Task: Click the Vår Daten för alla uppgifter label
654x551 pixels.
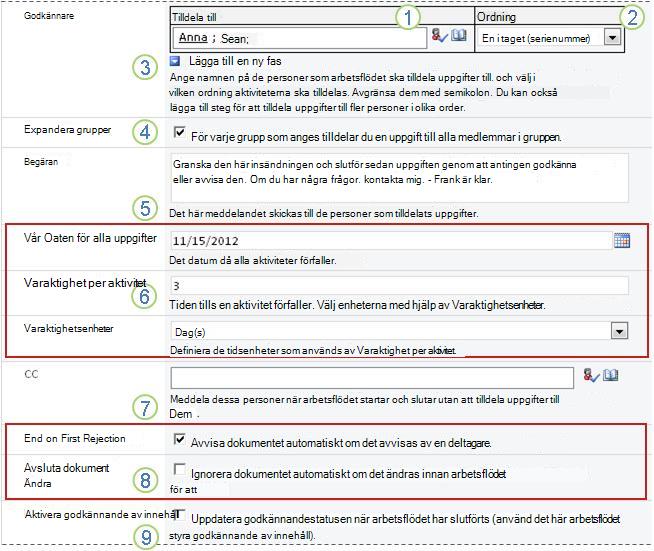Action: (90, 238)
